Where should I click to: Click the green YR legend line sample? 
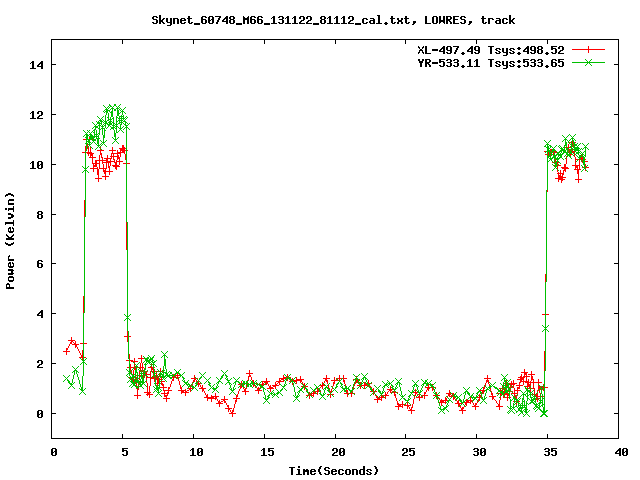[x=588, y=62]
